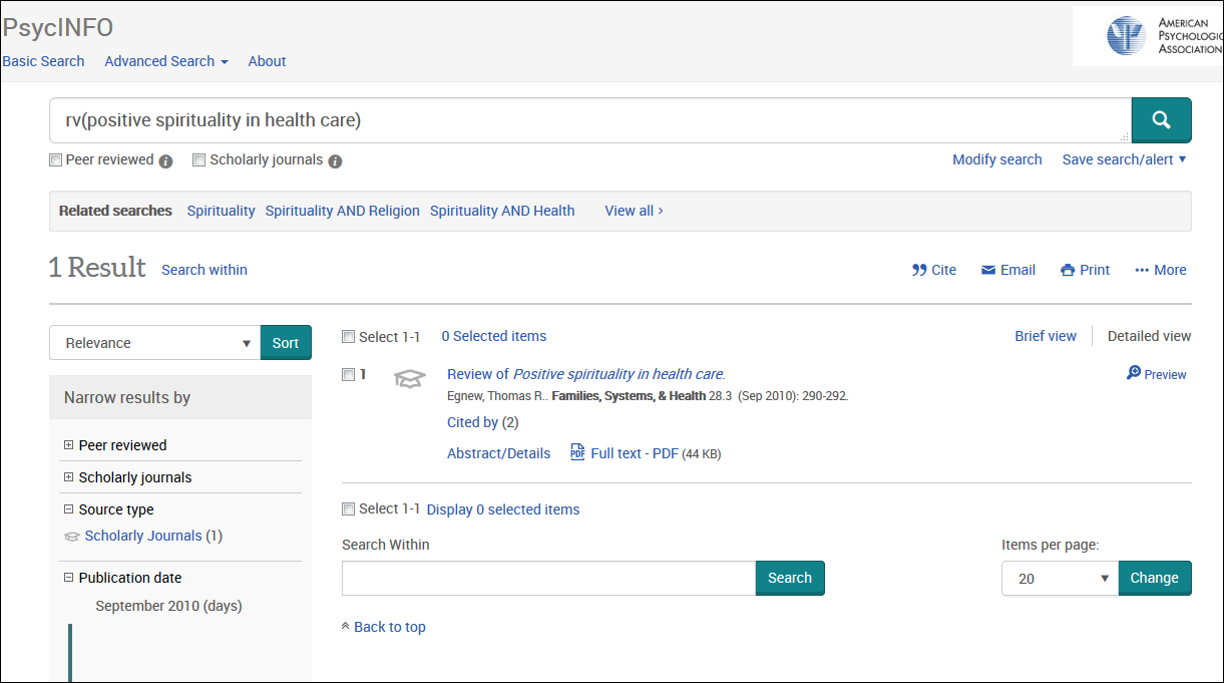1224x683 pixels.
Task: Click graduation cap icon beside Scholarly Journals filter
Action: (71, 536)
